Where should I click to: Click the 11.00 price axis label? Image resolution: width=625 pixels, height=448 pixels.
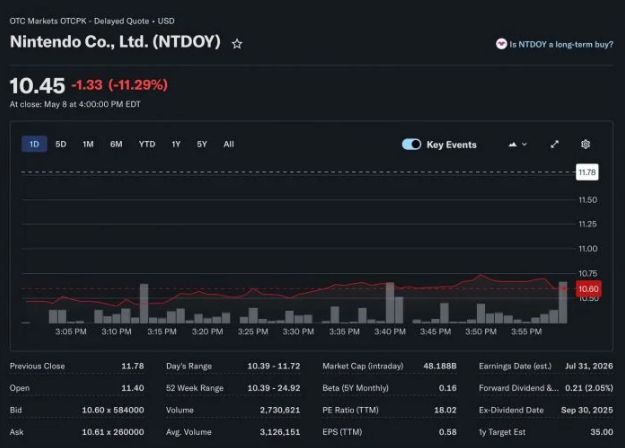(588, 249)
